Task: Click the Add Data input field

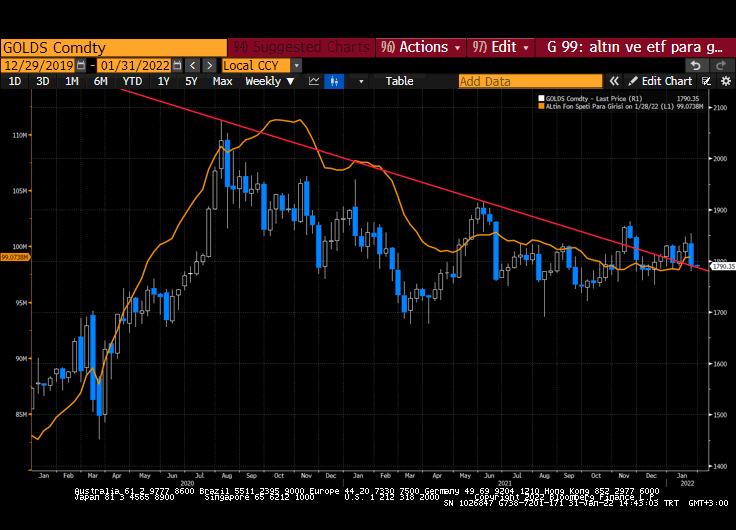Action: pos(530,81)
